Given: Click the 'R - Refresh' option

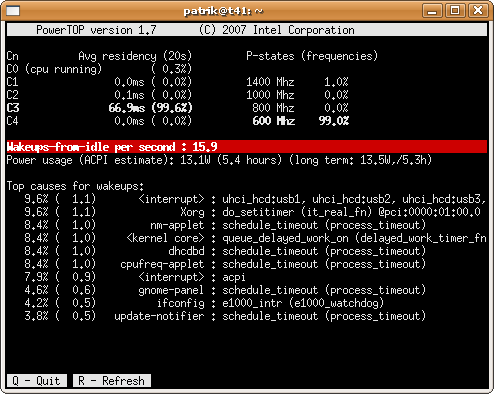Looking at the screenshot, I should pyautogui.click(x=112, y=381).
